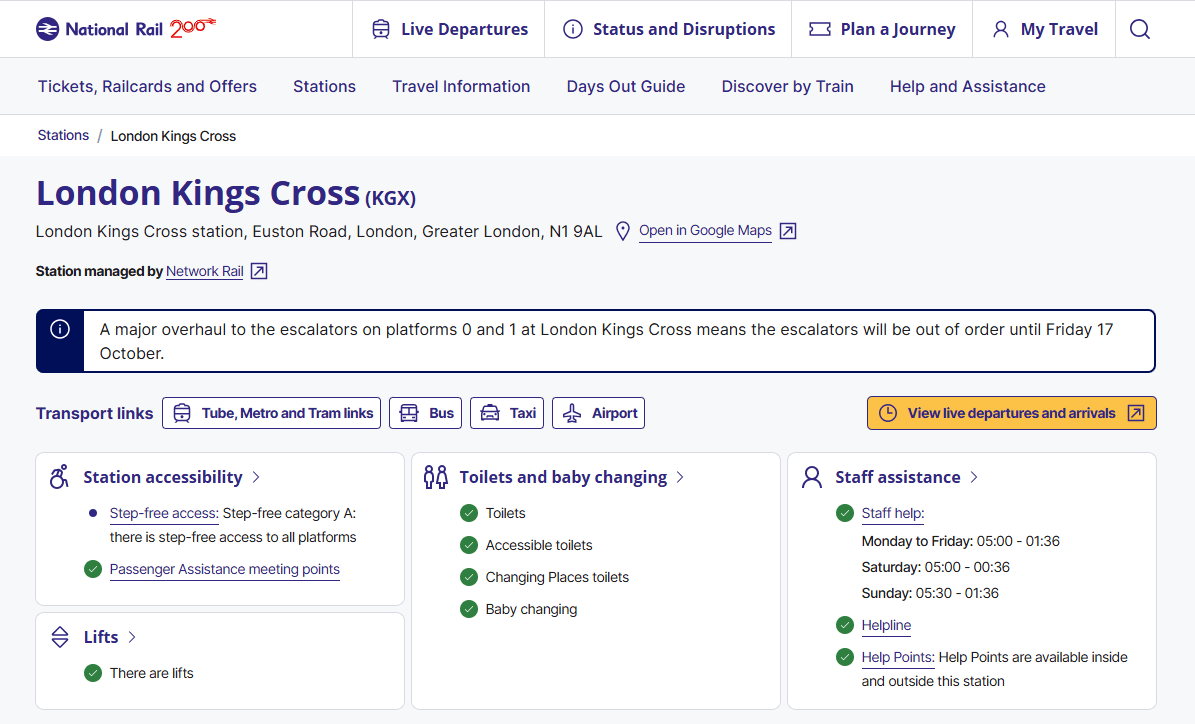
Task: Click the green tick beside There are lifts
Action: 93,673
